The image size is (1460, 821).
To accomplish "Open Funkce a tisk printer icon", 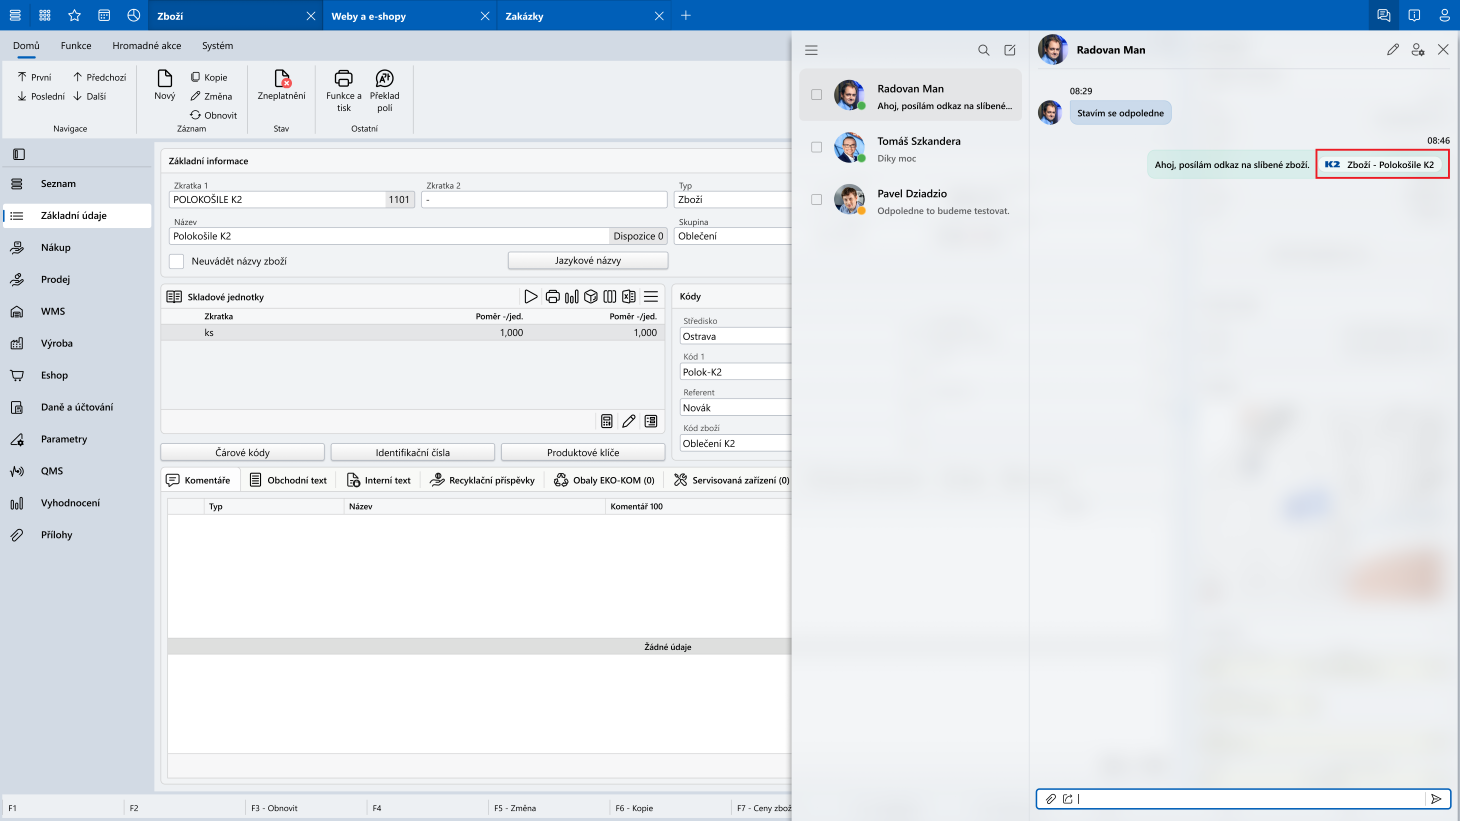I will coord(344,78).
